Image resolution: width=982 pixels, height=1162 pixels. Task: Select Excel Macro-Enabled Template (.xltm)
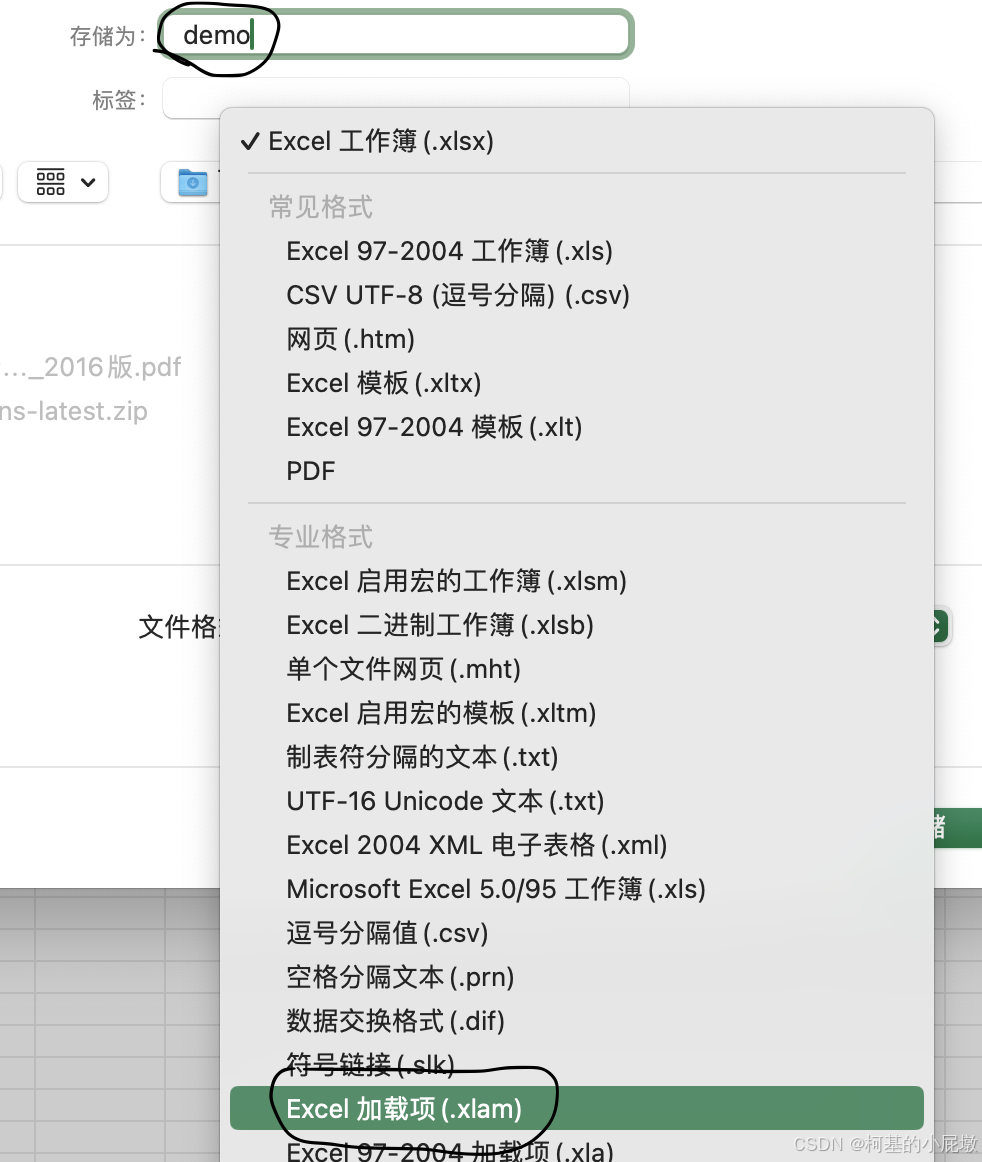(577, 713)
